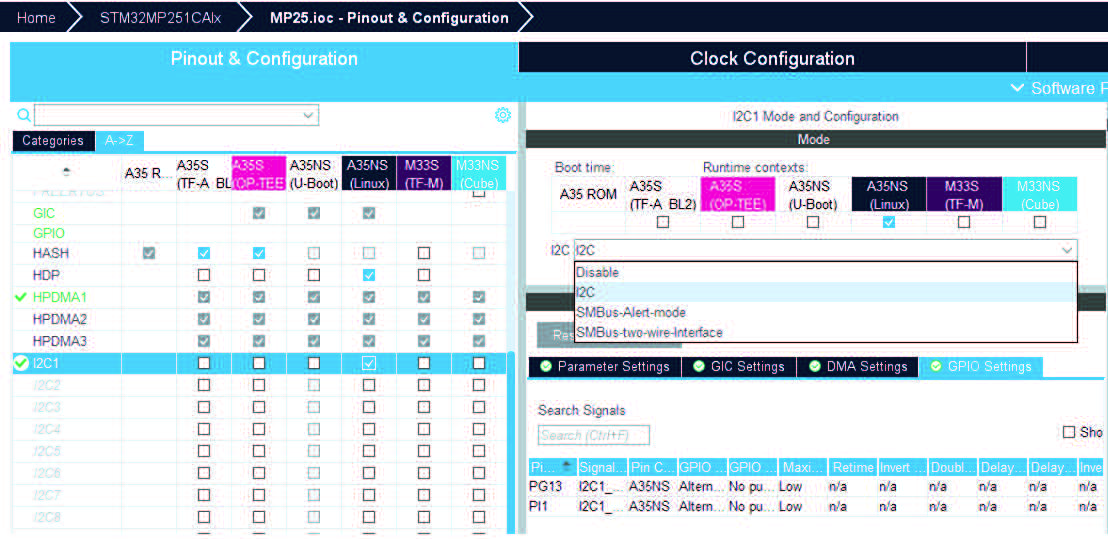Switch to the Clock Configuration tab
This screenshot has width=1108, height=539.
pos(772,58)
